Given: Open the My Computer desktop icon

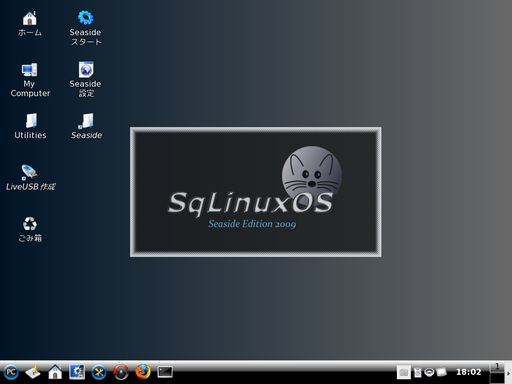Looking at the screenshot, I should (30, 79).
